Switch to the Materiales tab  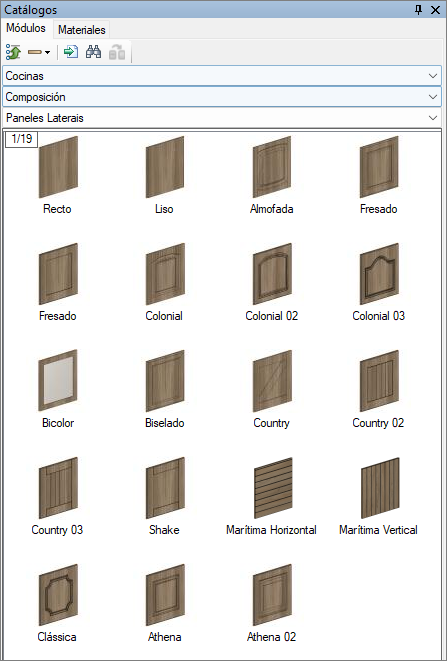coord(81,30)
